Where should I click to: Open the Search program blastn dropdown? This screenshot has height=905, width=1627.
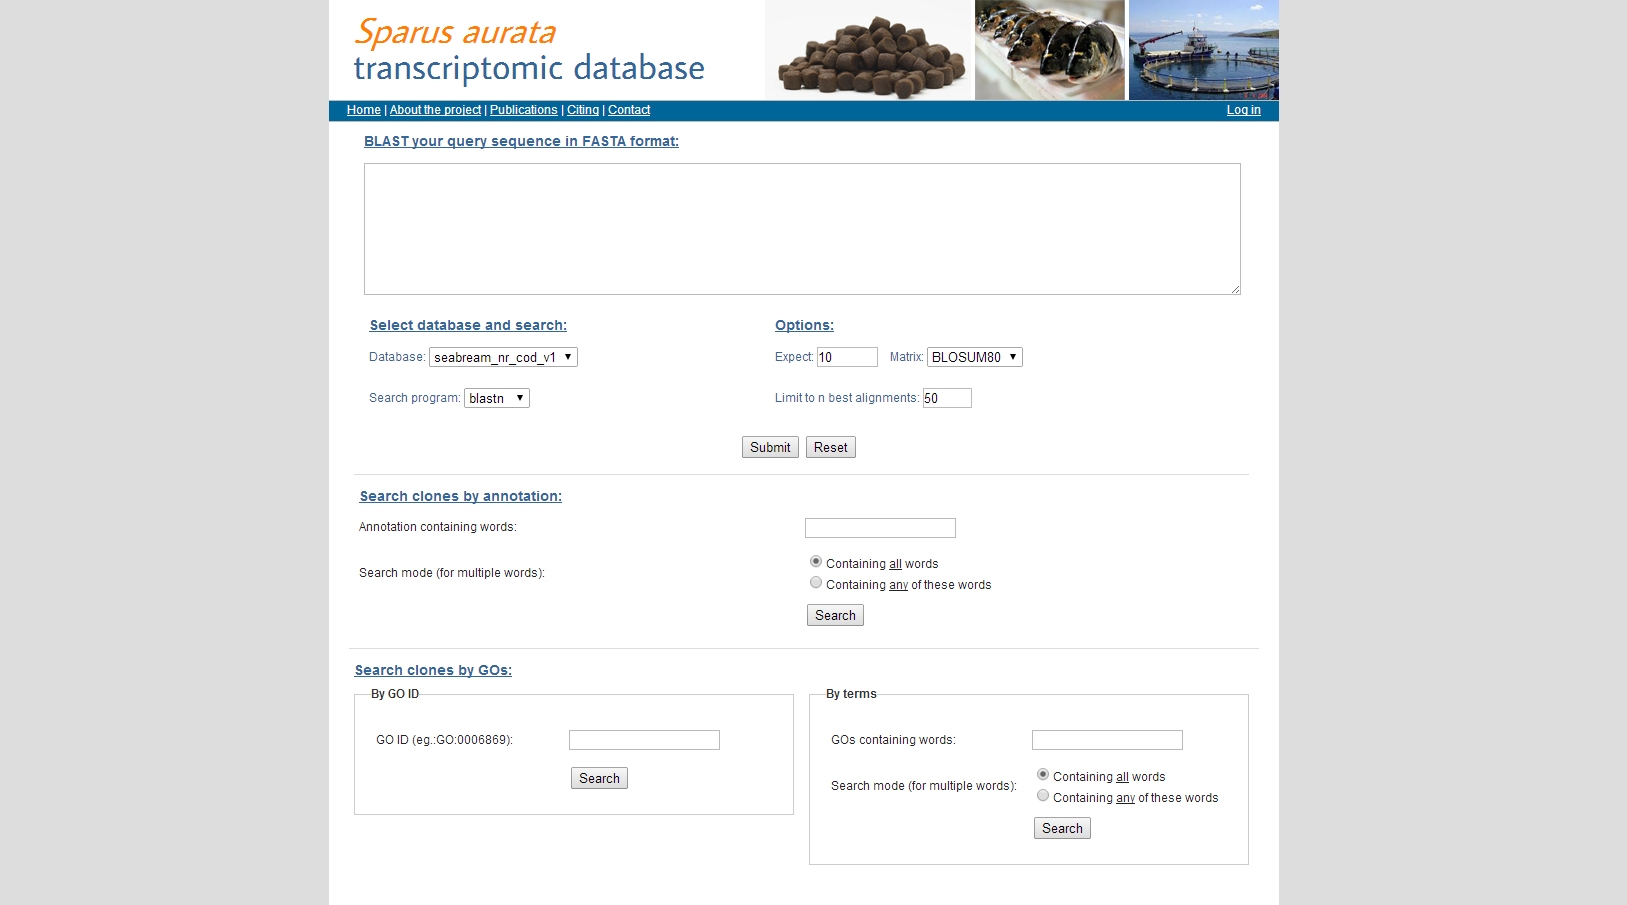[x=497, y=398]
